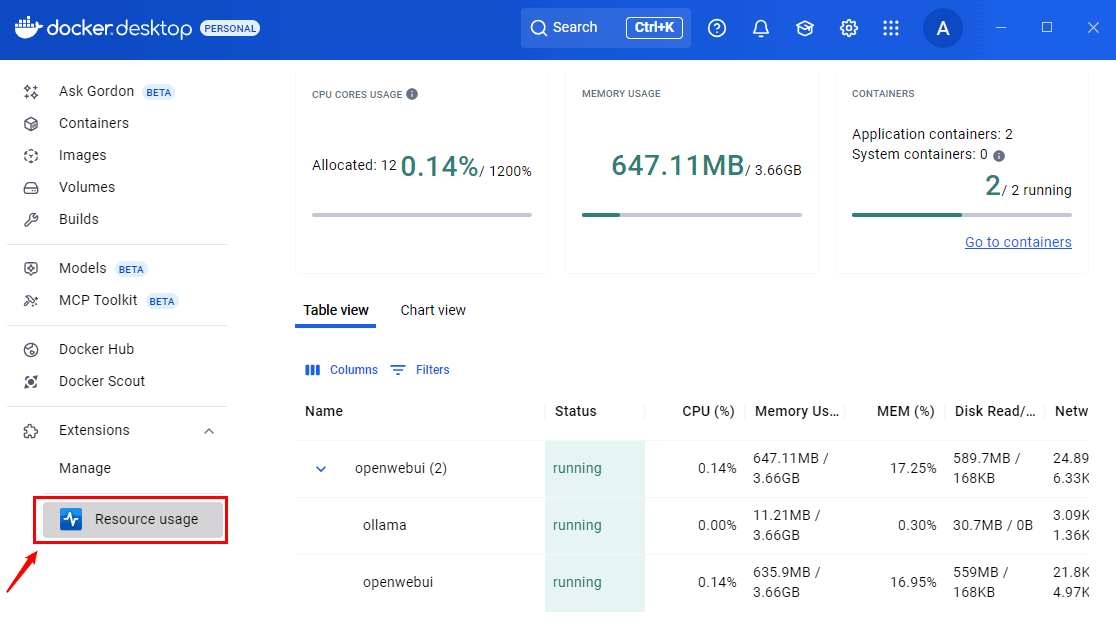Click the memory usage progress bar
1116x639 pixels.
point(692,215)
